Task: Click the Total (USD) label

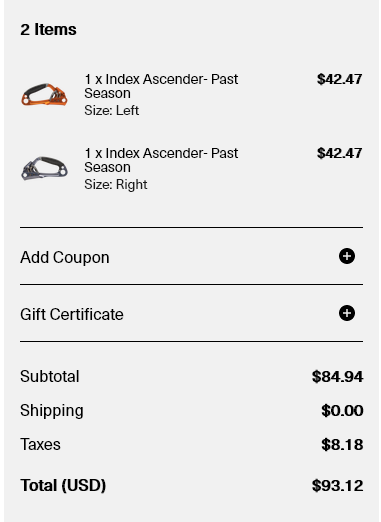Action: [x=63, y=486]
